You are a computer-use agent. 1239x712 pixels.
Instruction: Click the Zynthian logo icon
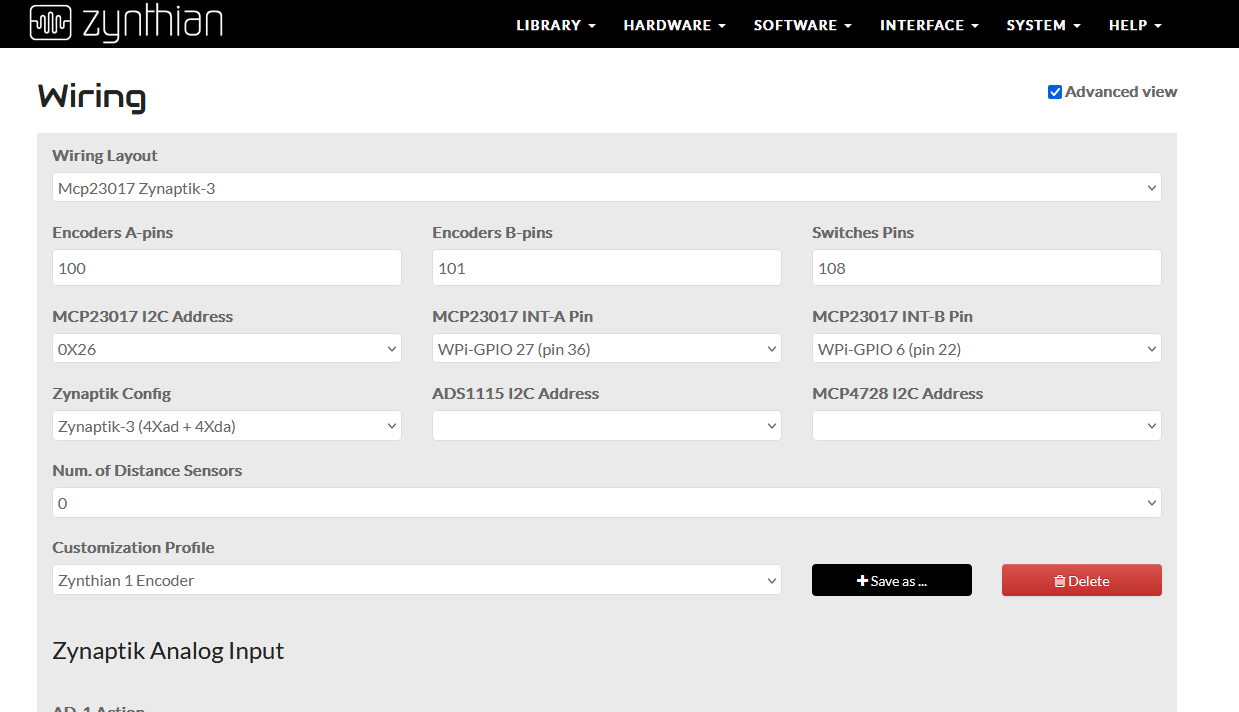tap(50, 23)
